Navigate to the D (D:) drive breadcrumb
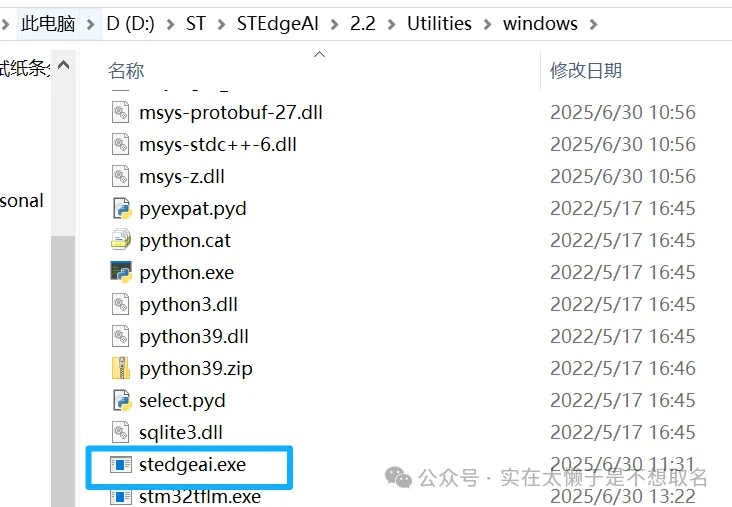Viewport: 732px width, 507px height. [129, 23]
